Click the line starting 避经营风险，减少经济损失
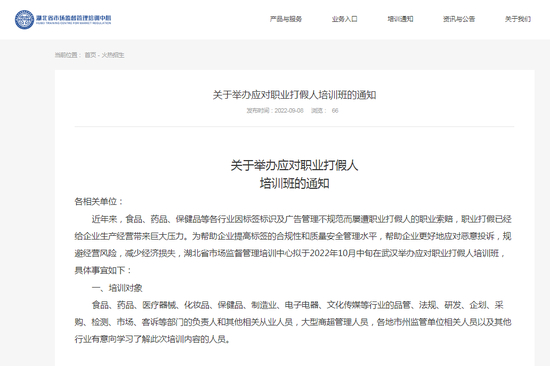Image resolution: width=550 pixels, height=366 pixels. (290, 253)
